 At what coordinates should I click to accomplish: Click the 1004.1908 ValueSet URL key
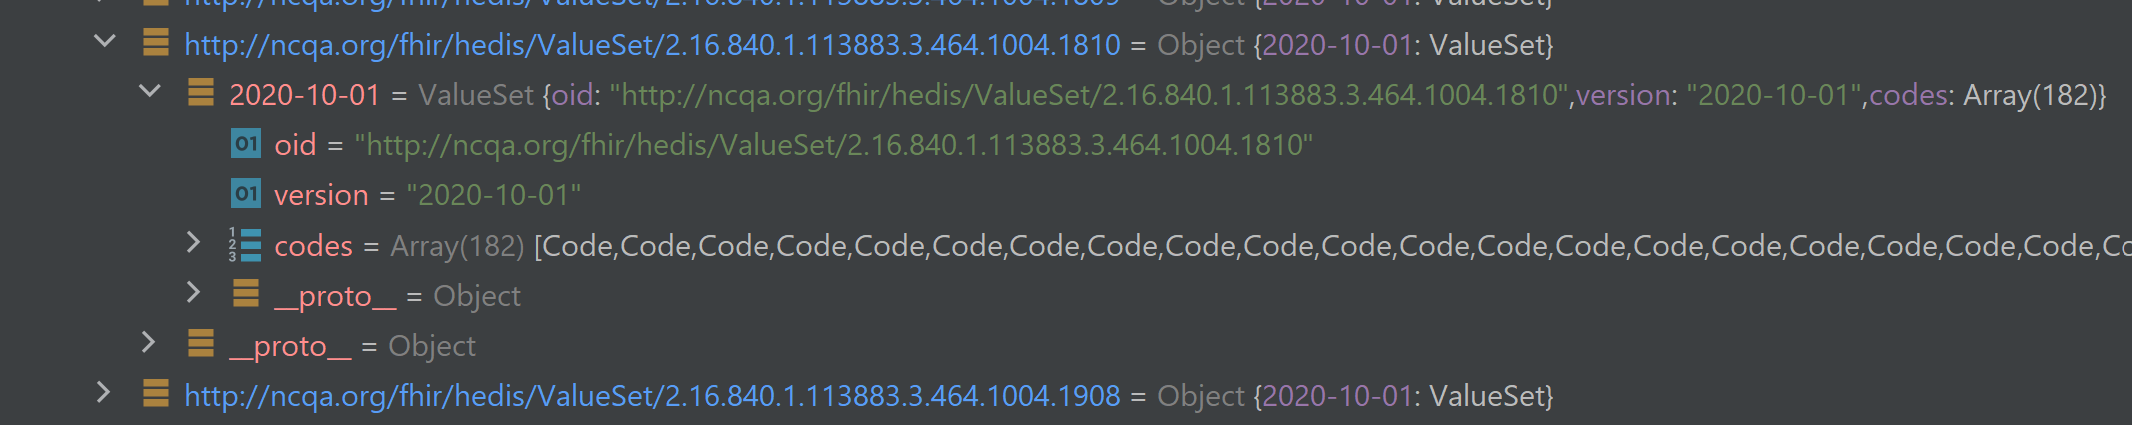point(652,396)
